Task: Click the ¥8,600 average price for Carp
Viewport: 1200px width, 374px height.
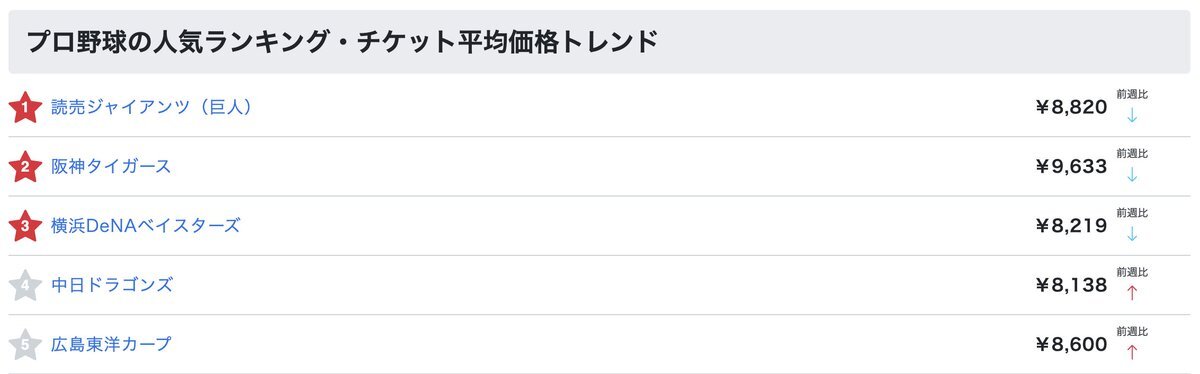Action: pos(1071,344)
